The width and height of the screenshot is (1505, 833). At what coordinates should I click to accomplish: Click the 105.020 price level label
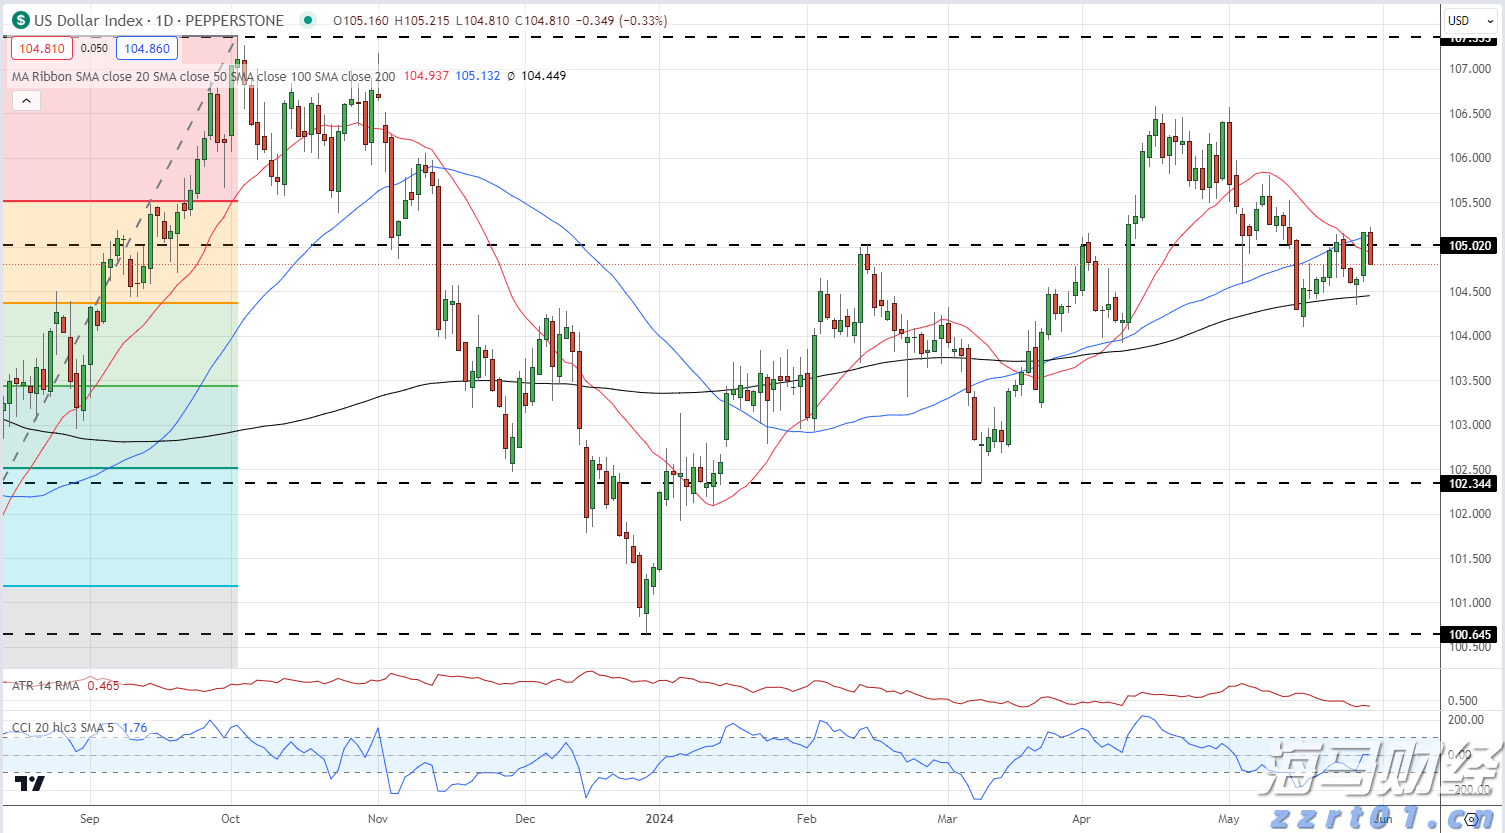click(x=1470, y=245)
